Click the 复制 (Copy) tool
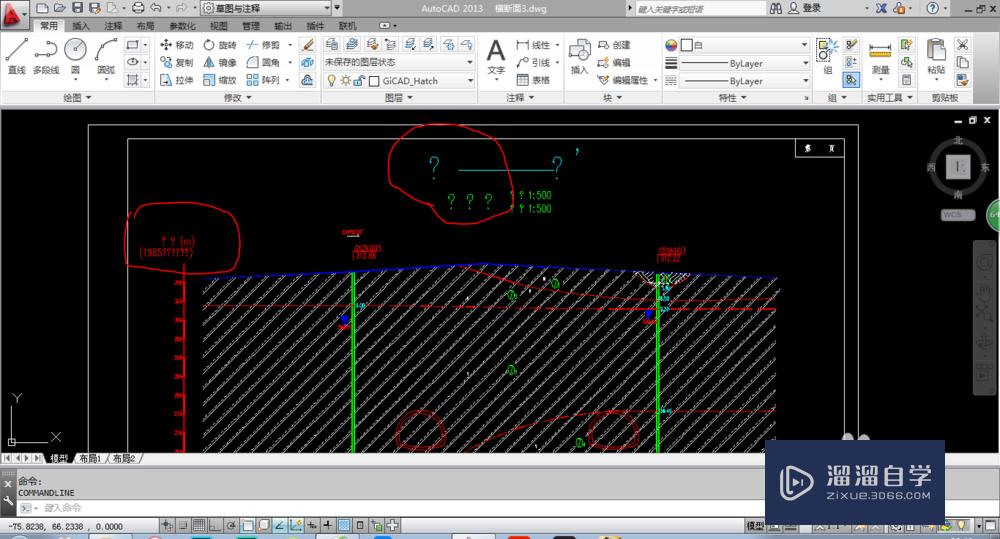1000x539 pixels. [177, 63]
